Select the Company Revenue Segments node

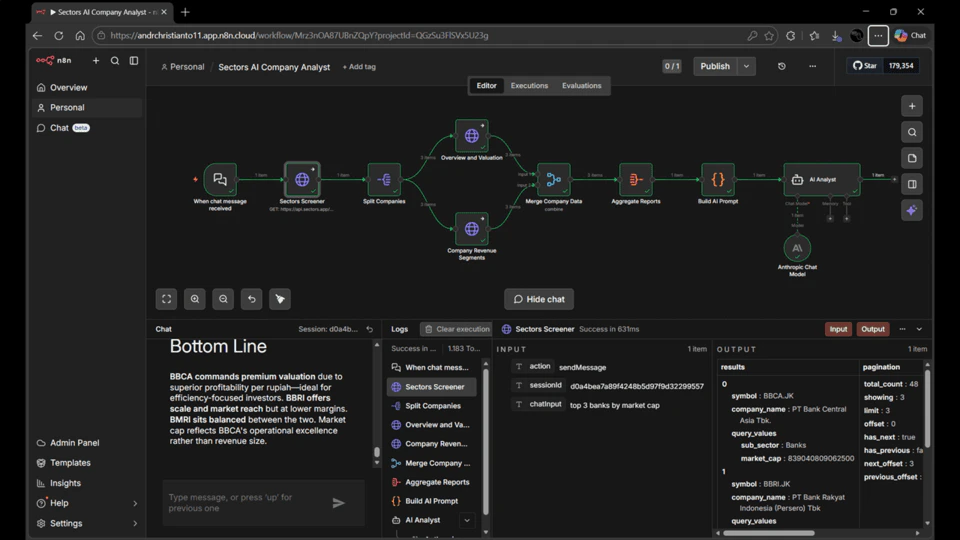471,229
